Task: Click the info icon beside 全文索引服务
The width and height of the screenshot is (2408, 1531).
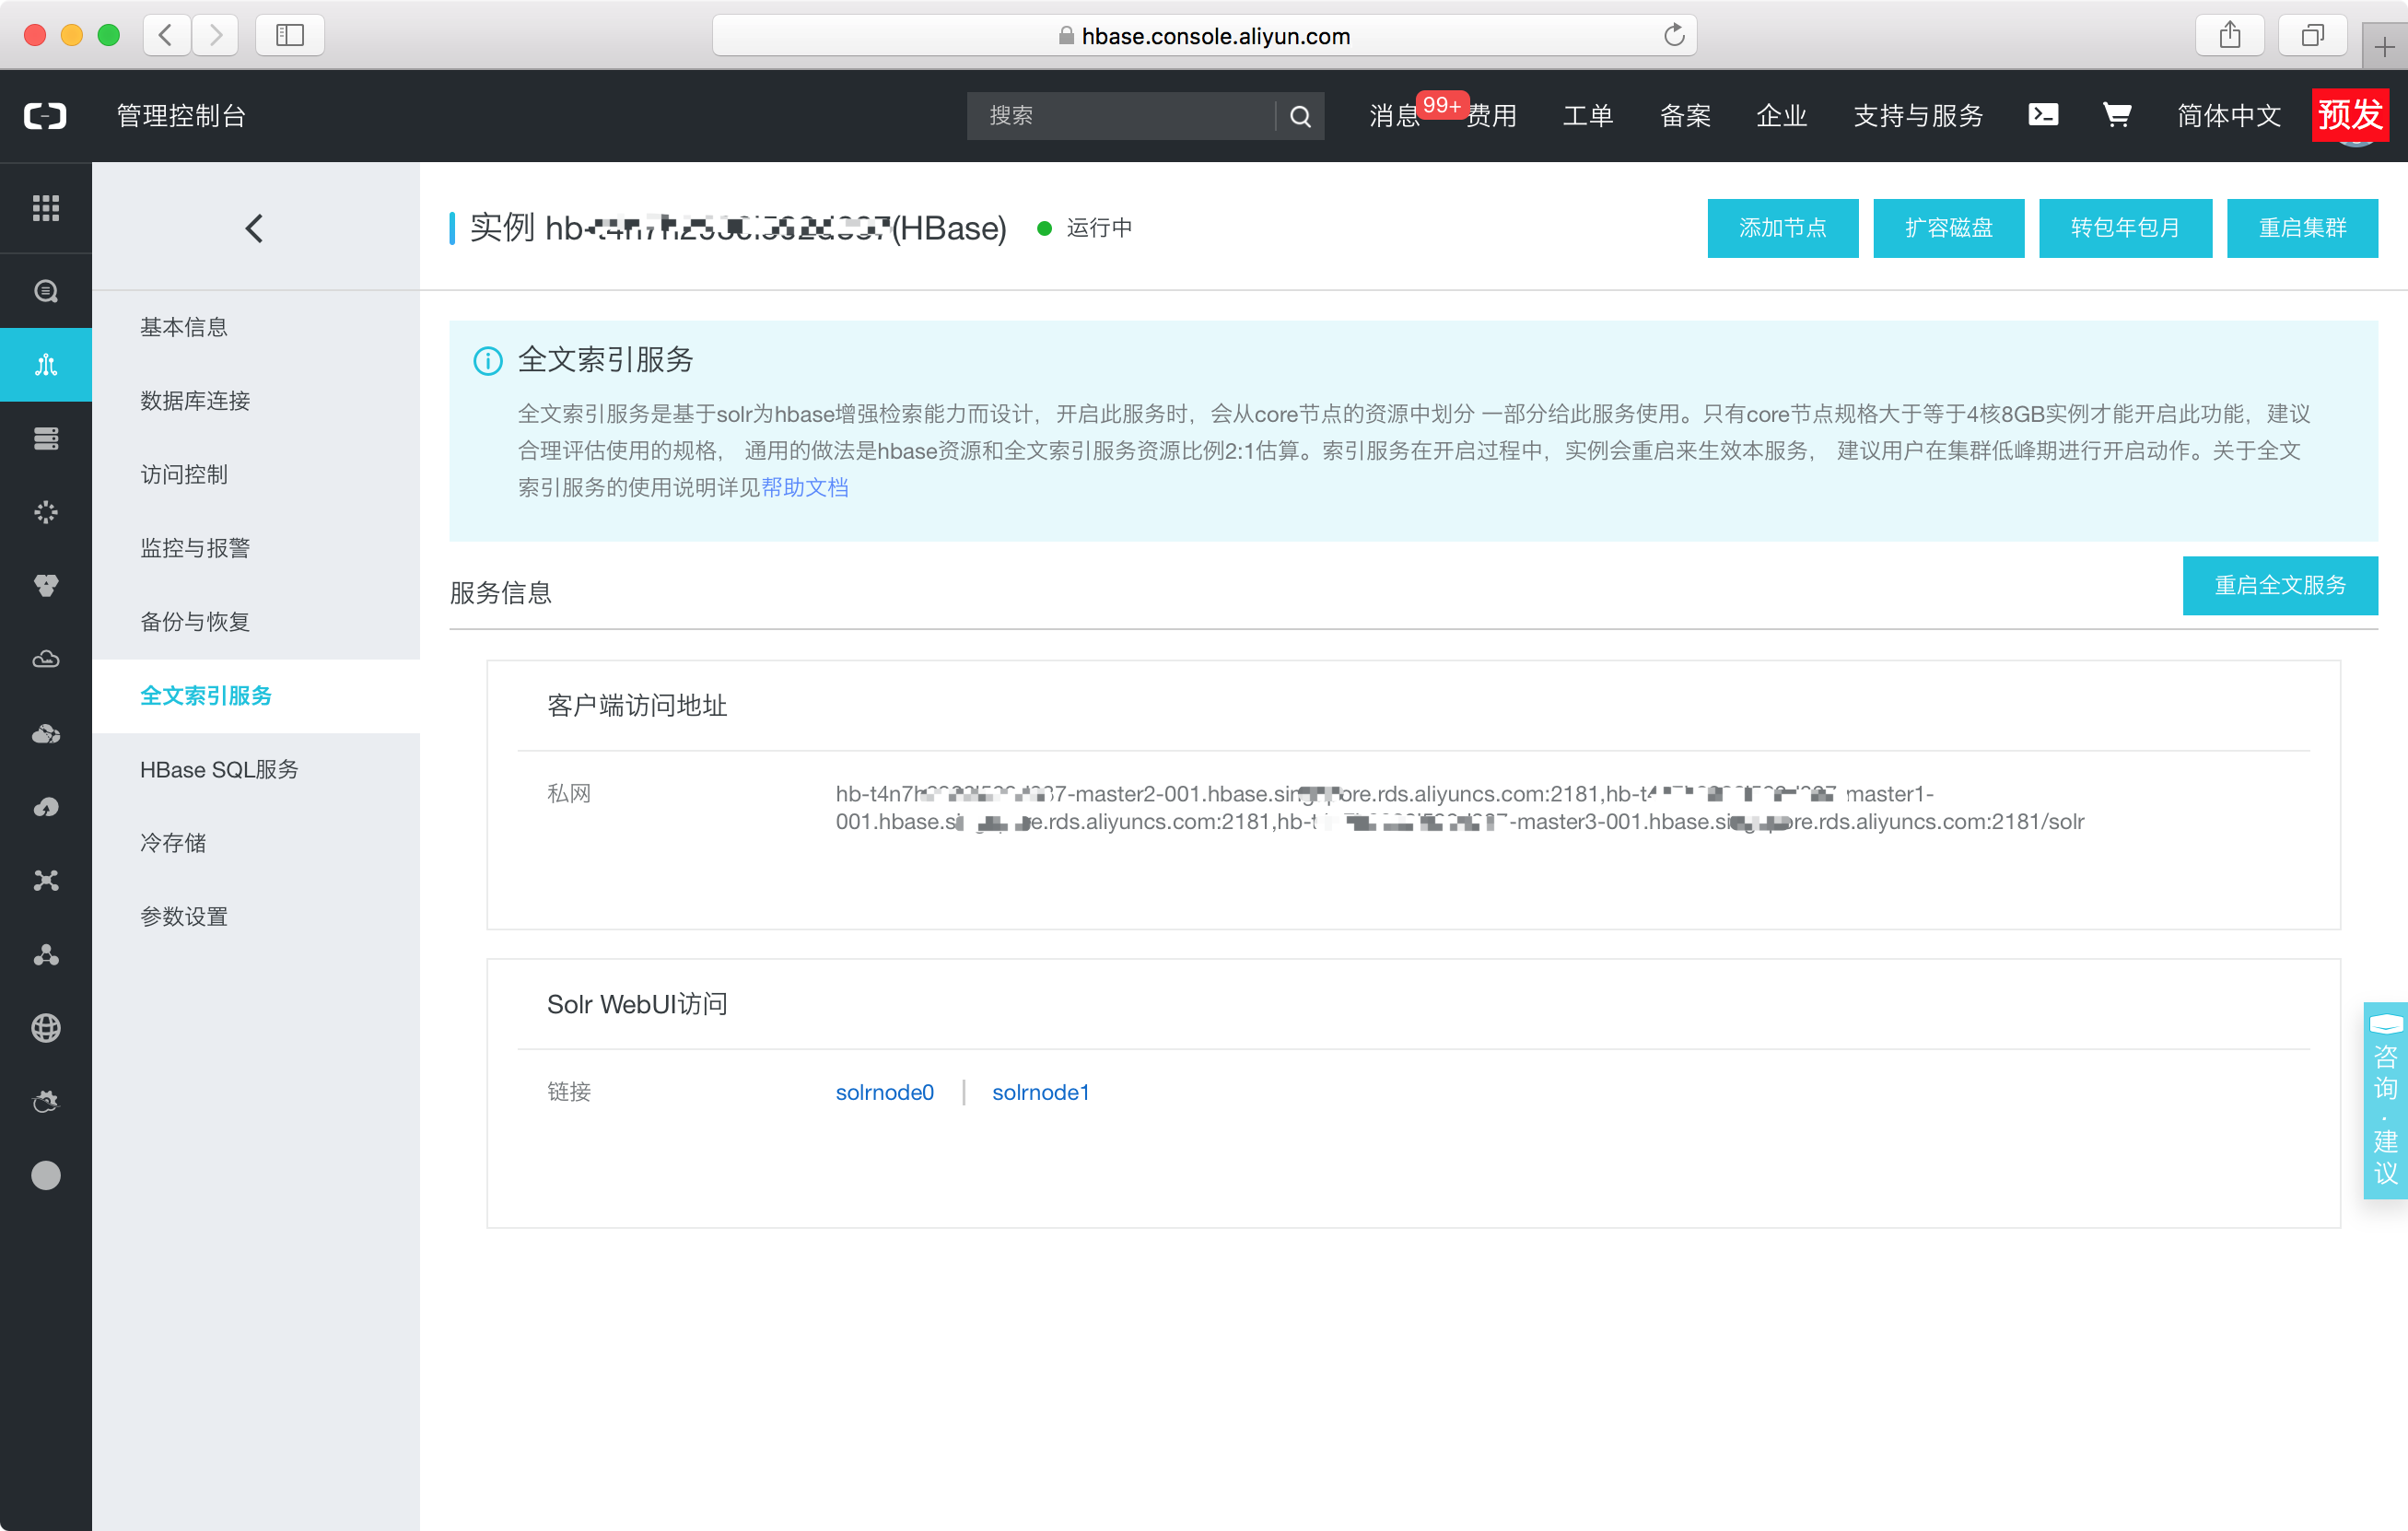Action: pyautogui.click(x=487, y=361)
